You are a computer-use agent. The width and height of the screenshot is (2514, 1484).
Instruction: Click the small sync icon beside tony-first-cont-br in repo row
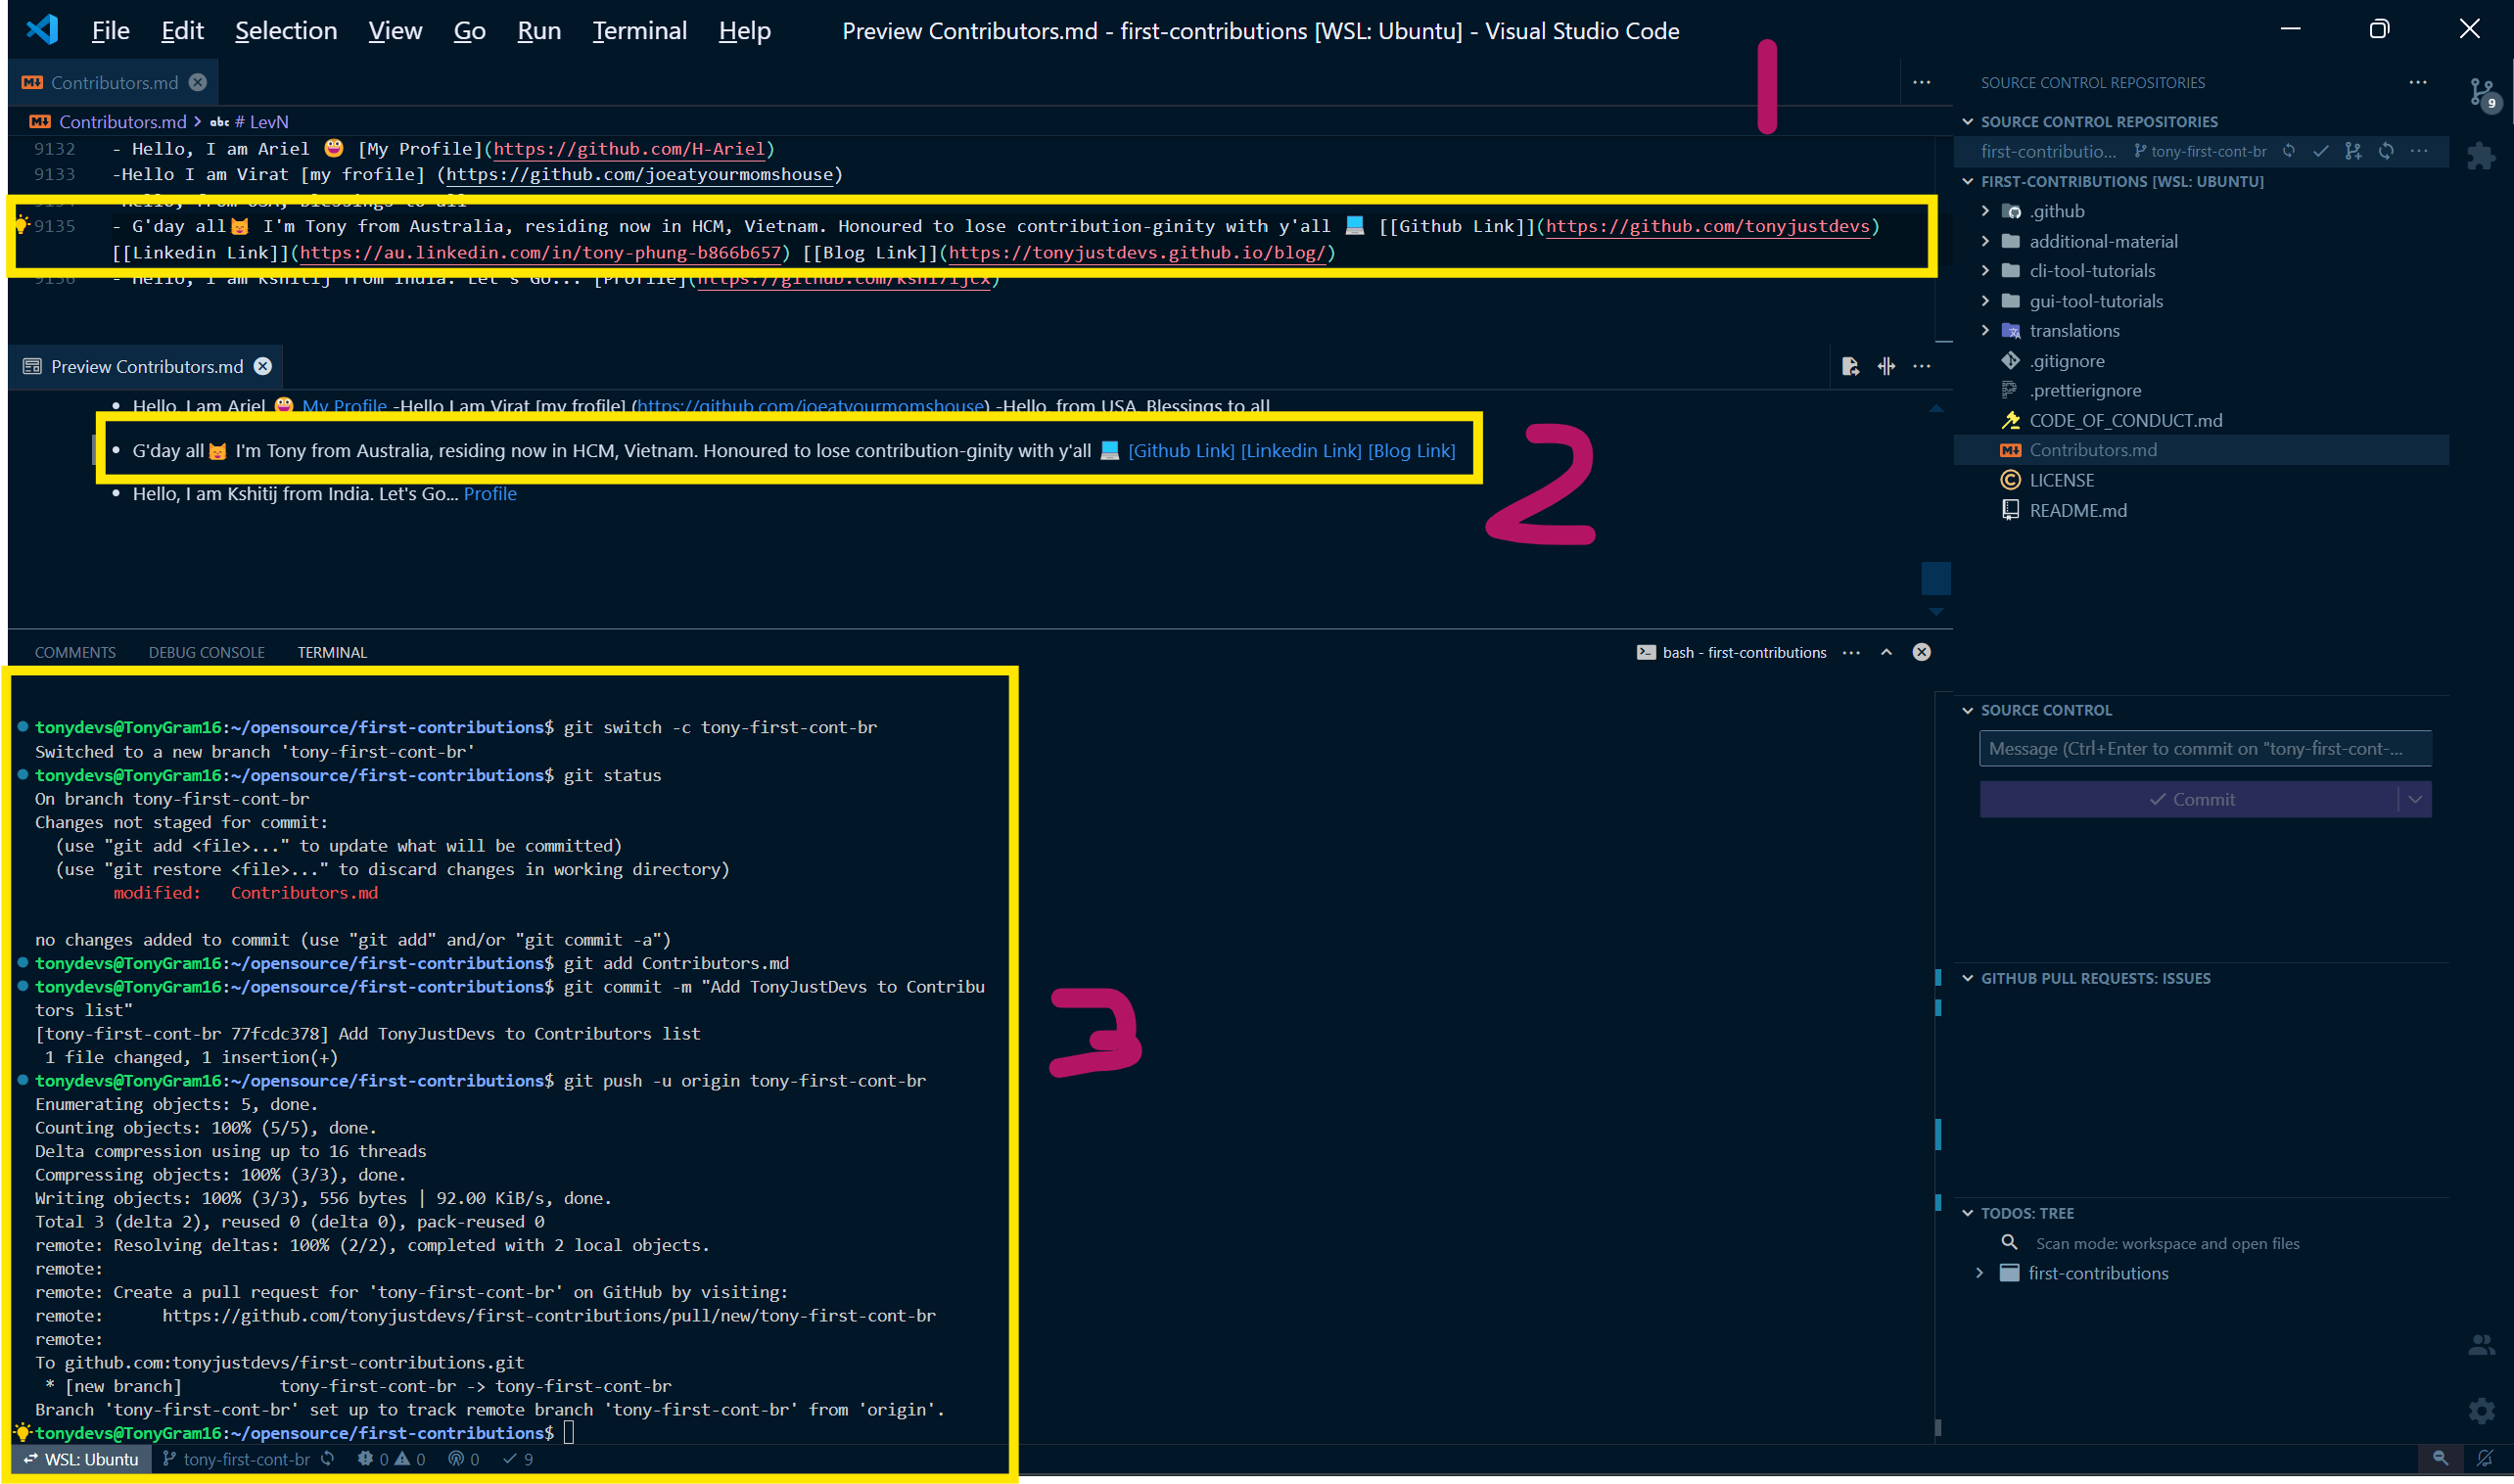(2289, 151)
